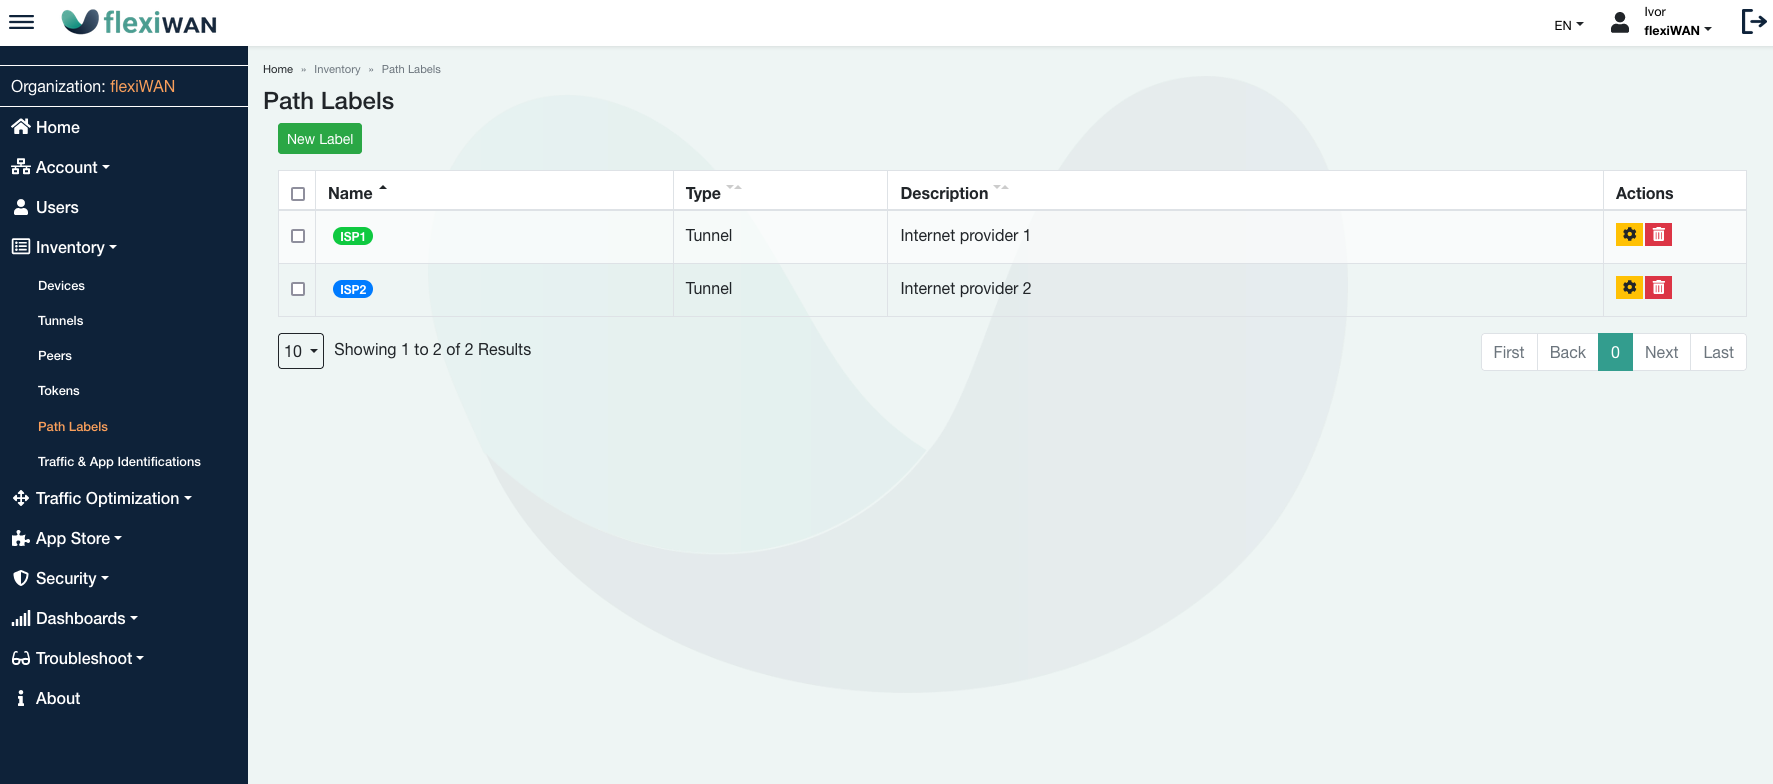Viewport: 1773px width, 784px height.
Task: Open the EN language dropdown
Action: coord(1569,25)
